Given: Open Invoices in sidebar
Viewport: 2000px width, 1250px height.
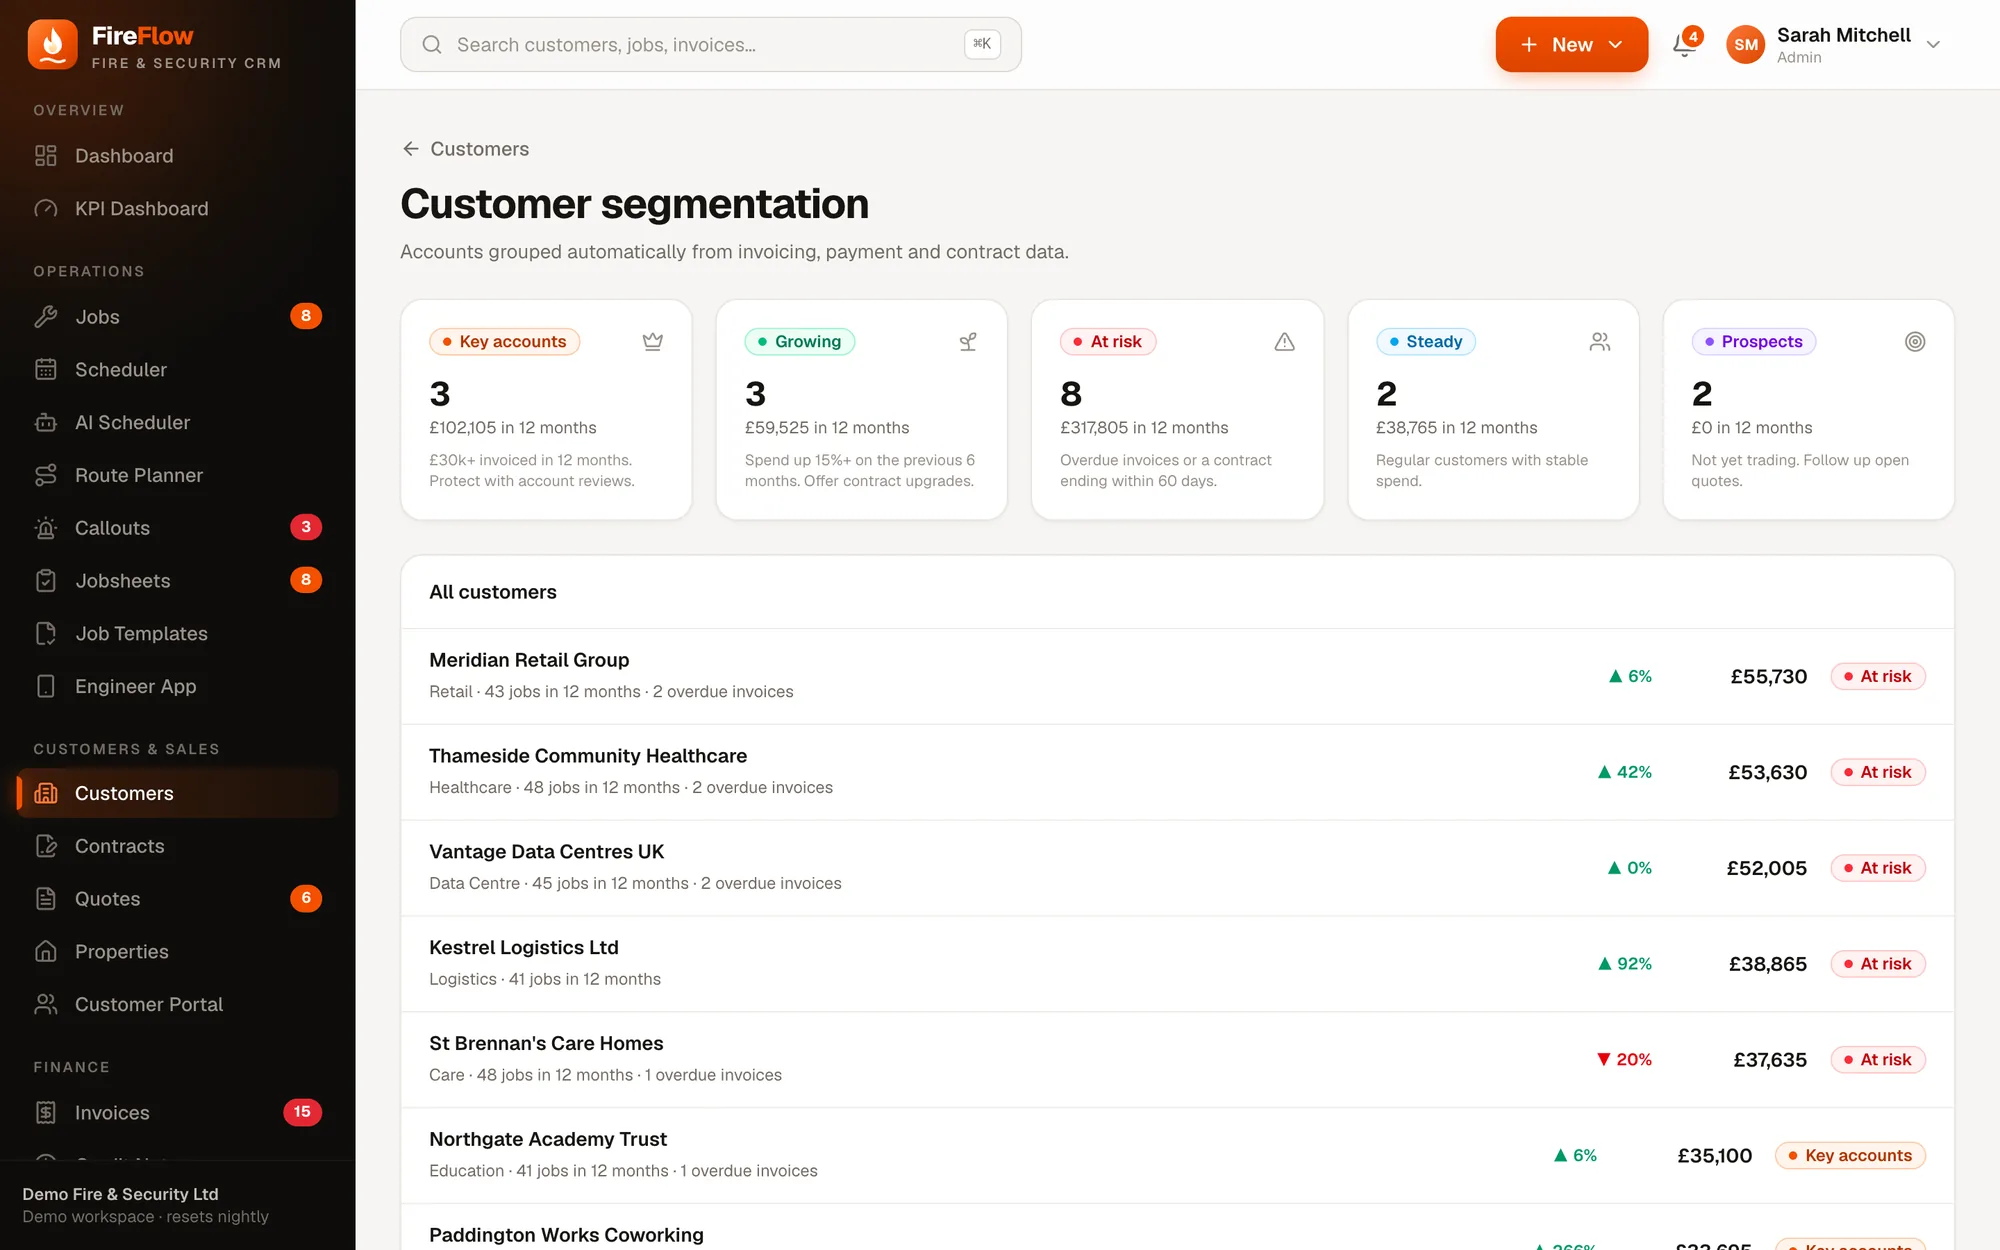Looking at the screenshot, I should 178,1113.
